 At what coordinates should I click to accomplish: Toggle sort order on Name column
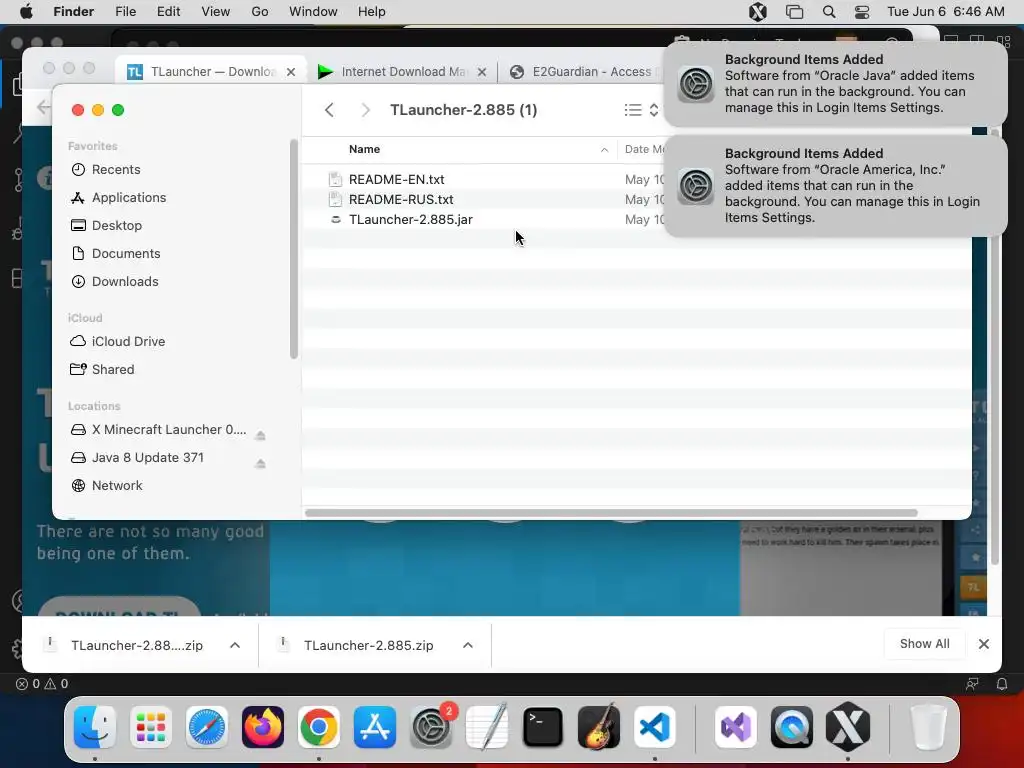tap(604, 150)
